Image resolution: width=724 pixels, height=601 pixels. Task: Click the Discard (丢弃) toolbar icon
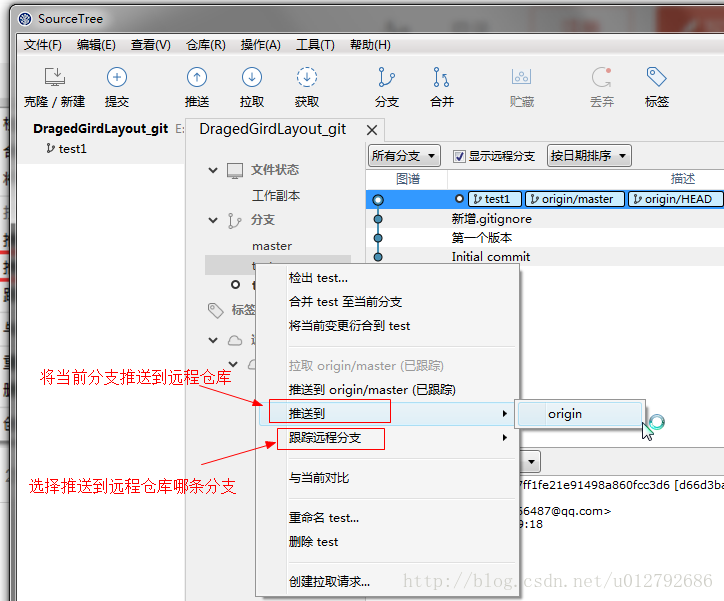coord(602,77)
